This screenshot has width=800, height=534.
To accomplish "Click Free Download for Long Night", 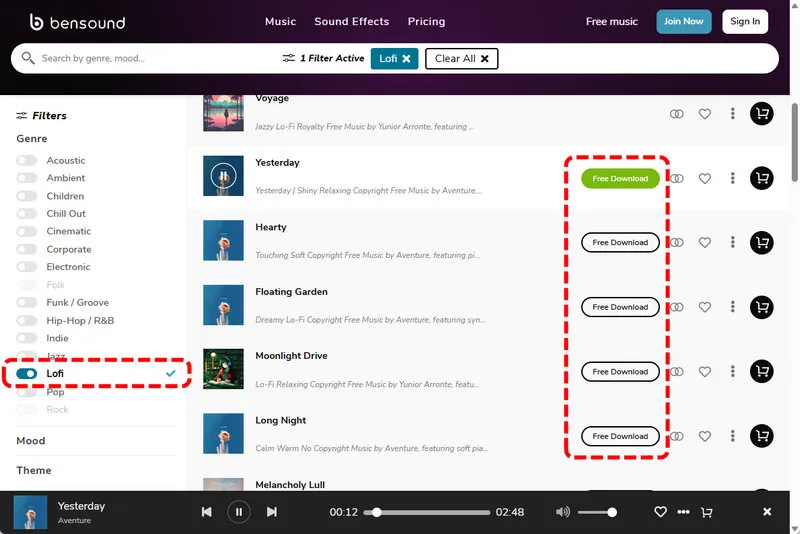I will [x=620, y=436].
